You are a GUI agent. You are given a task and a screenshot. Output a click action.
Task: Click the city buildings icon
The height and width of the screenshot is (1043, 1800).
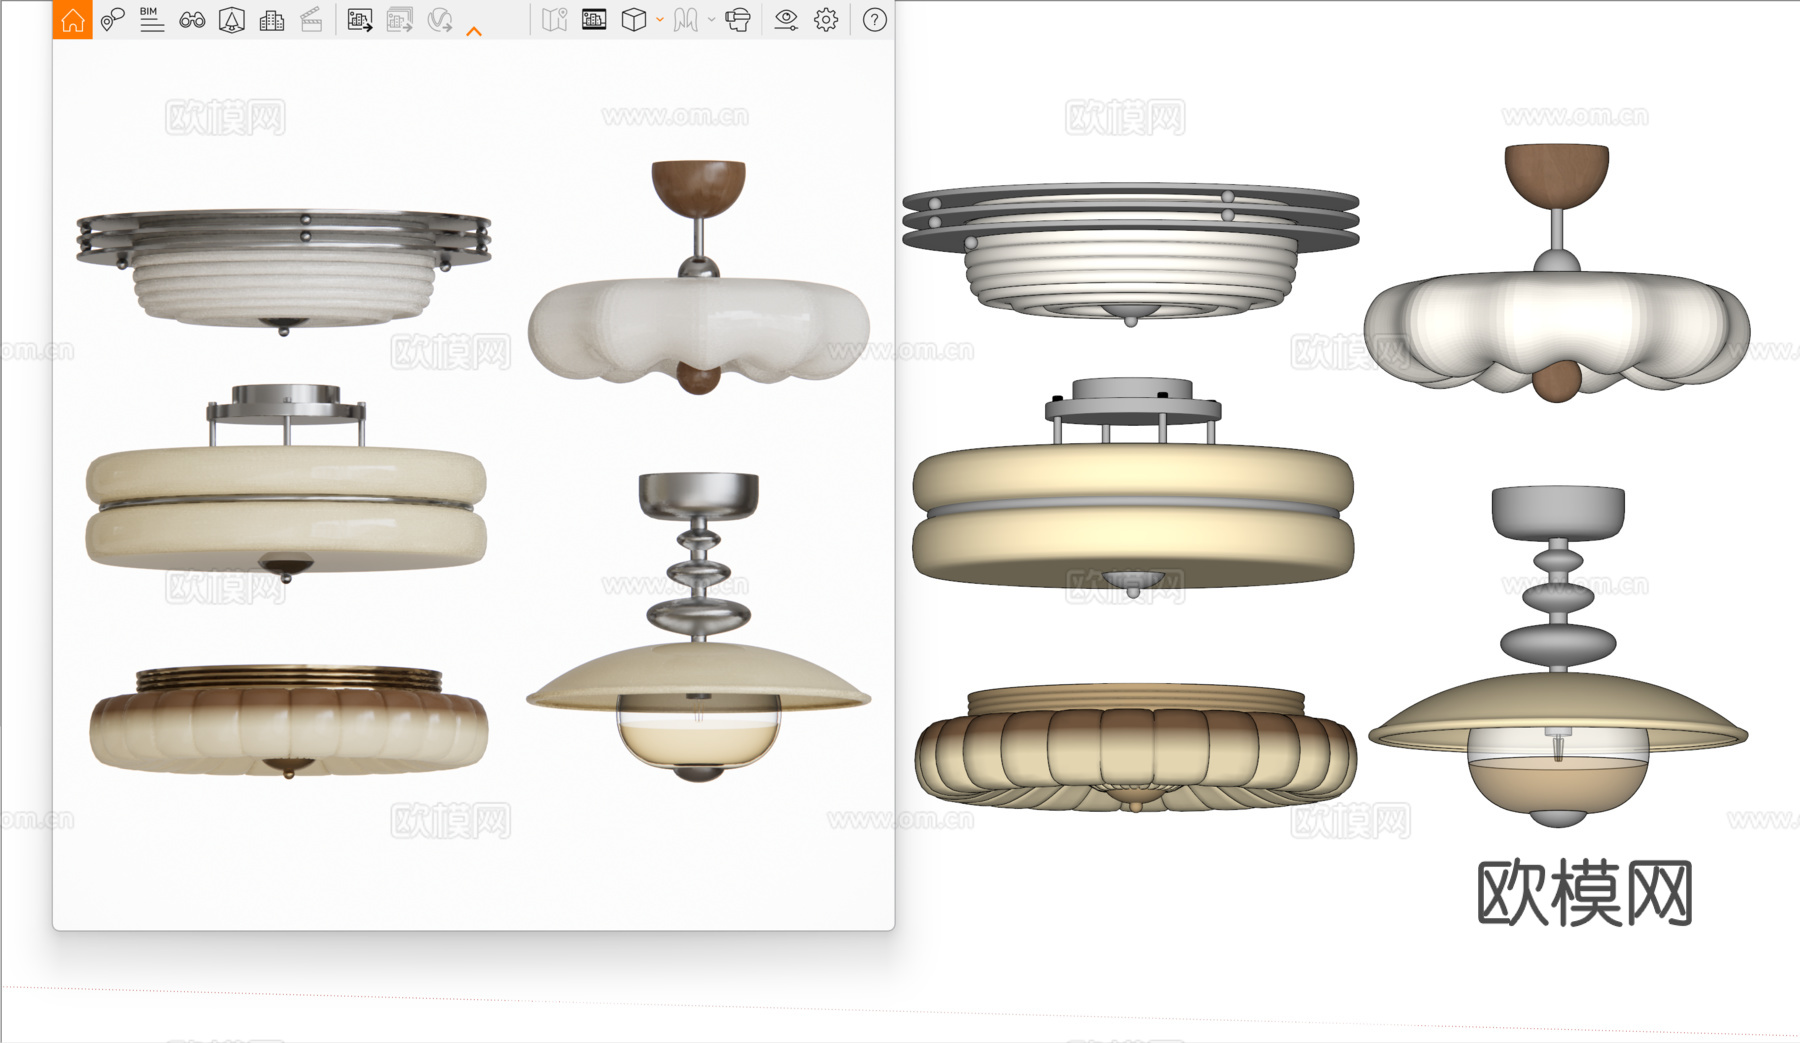(x=271, y=20)
